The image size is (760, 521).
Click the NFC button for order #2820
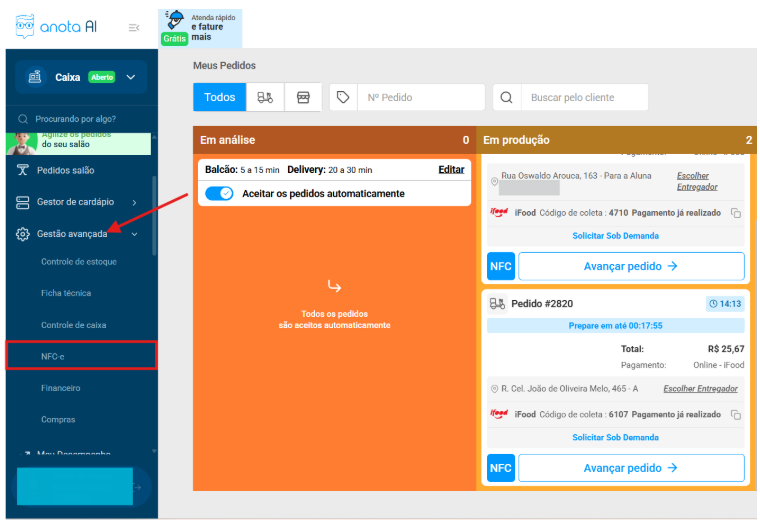(500, 468)
